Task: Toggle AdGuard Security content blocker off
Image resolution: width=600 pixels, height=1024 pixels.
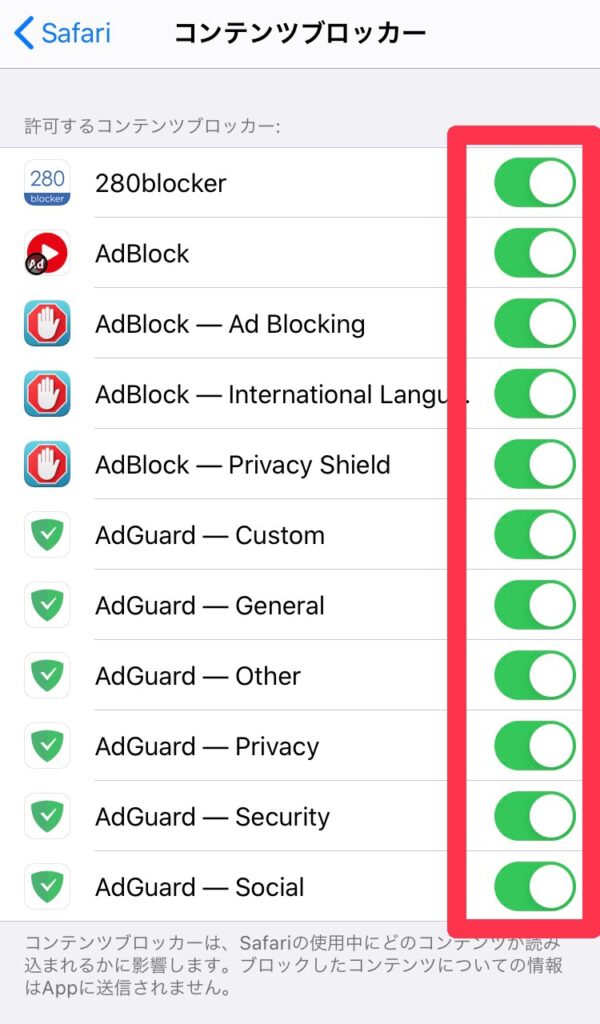Action: click(534, 816)
